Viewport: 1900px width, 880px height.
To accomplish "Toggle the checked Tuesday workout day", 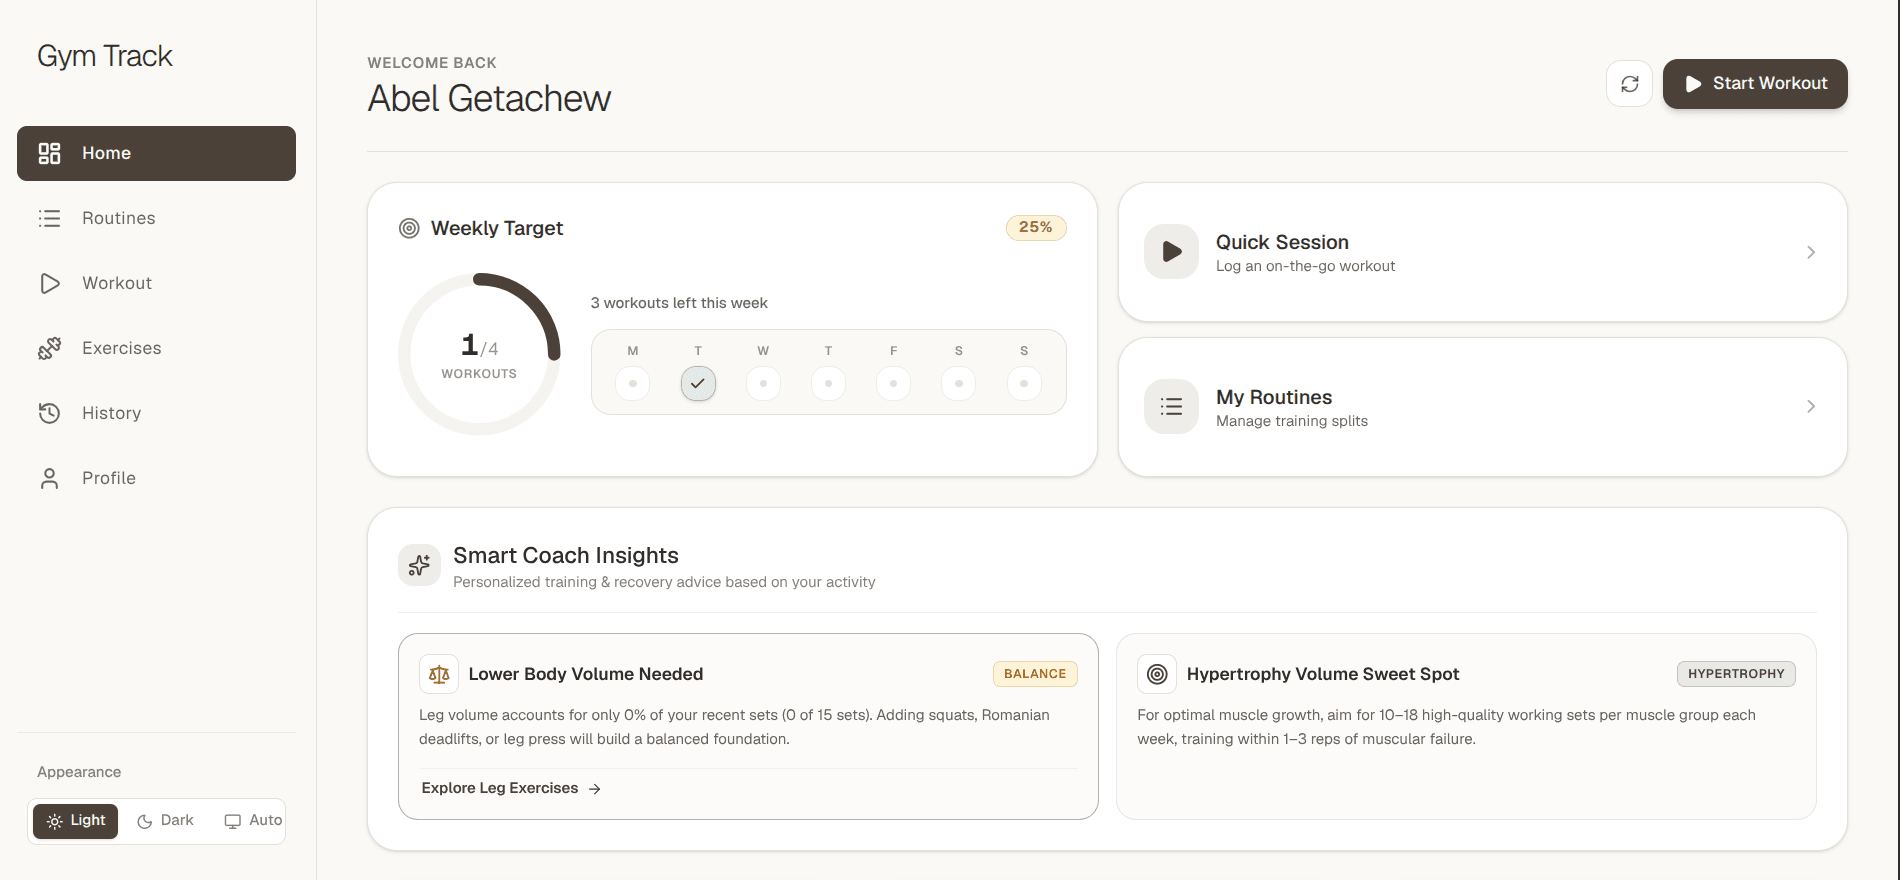I will 698,383.
